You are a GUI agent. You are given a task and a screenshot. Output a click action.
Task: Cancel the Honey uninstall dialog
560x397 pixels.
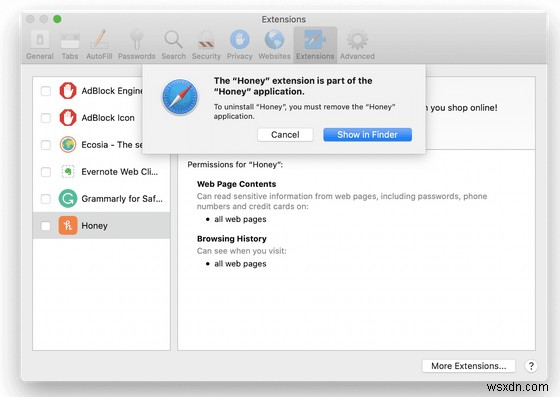click(x=285, y=135)
